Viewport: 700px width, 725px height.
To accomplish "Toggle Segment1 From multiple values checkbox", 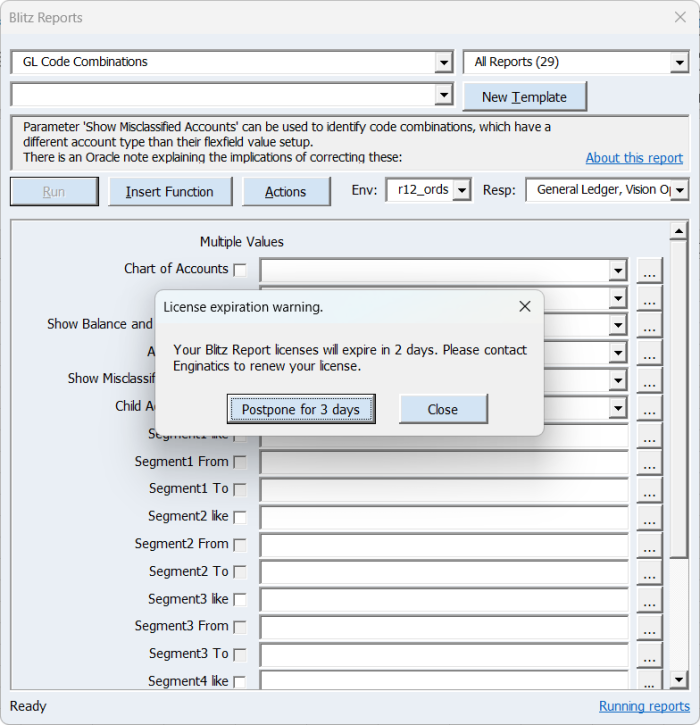I will pos(240,462).
